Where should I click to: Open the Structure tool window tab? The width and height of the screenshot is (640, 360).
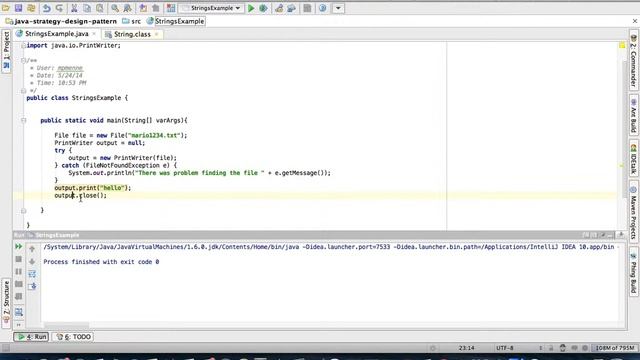coord(6,303)
